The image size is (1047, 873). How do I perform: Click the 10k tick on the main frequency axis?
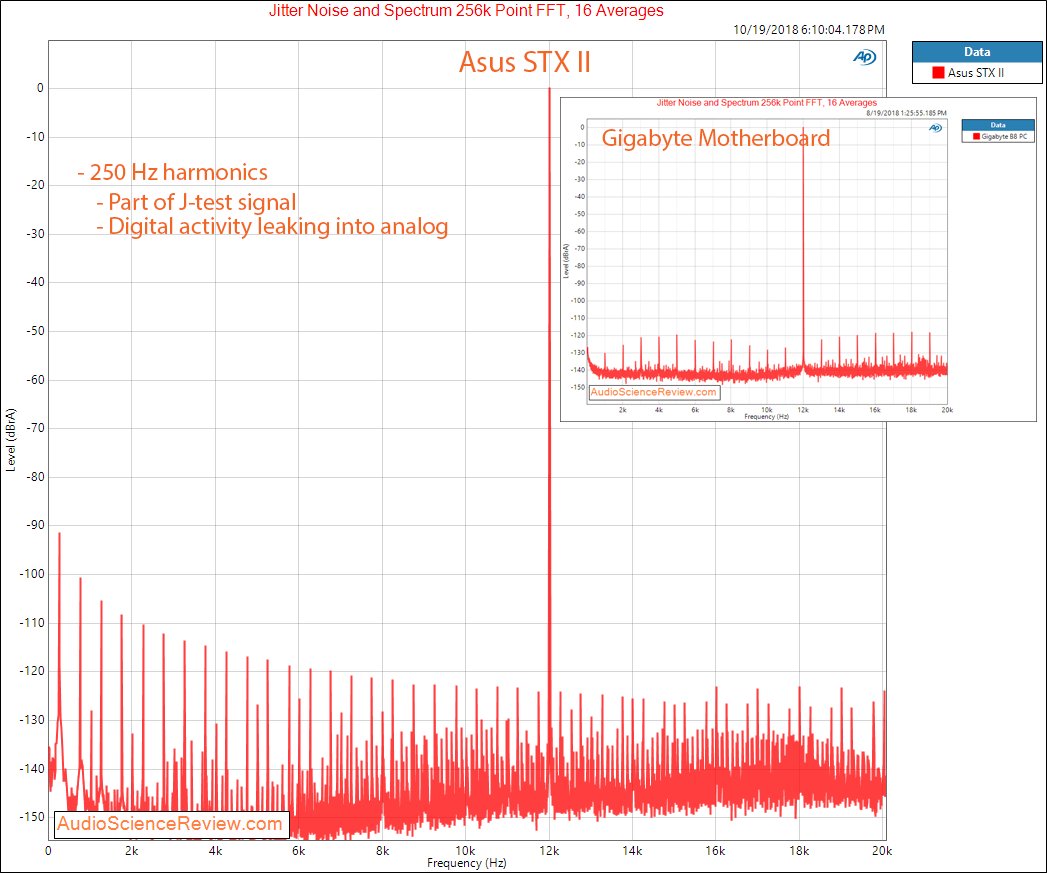465,851
